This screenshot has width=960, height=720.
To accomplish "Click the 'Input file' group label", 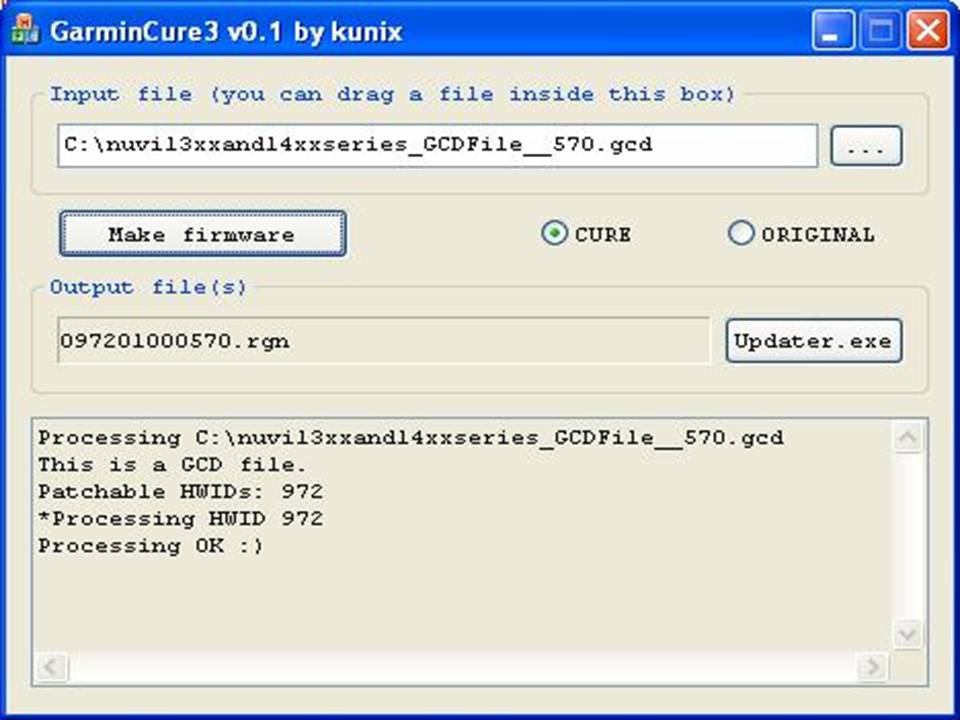I will pos(392,94).
